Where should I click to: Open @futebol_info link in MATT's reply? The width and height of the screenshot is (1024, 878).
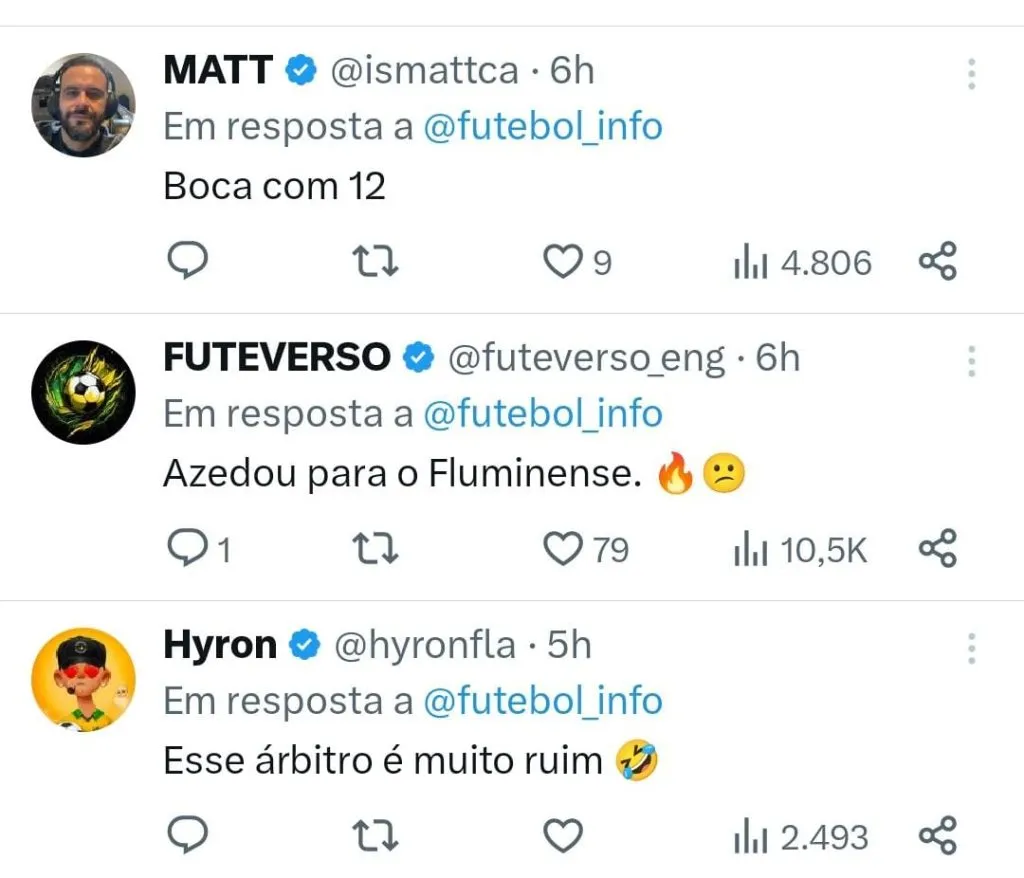point(543,127)
